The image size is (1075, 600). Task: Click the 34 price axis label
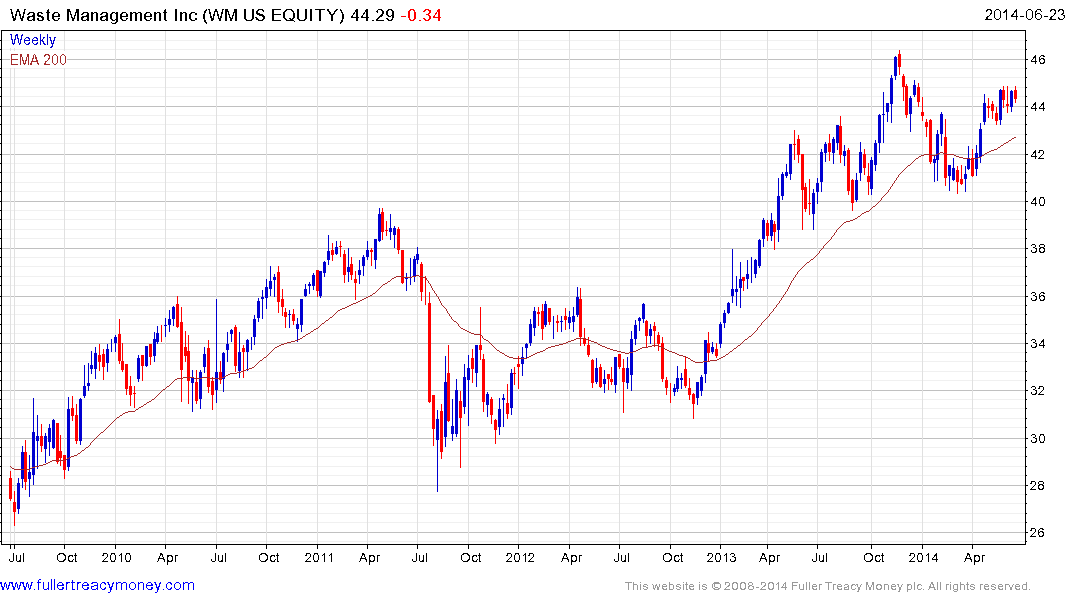[x=1037, y=344]
